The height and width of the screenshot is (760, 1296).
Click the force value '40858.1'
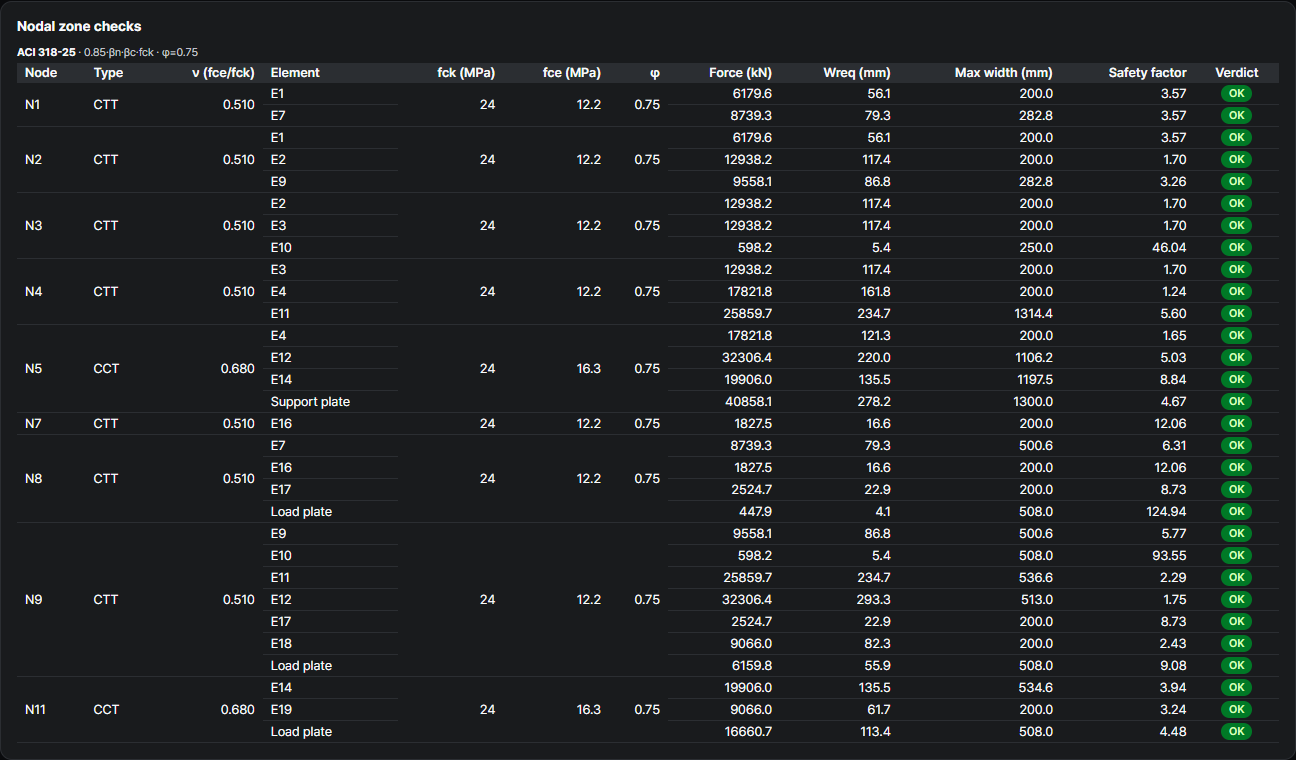tap(749, 401)
